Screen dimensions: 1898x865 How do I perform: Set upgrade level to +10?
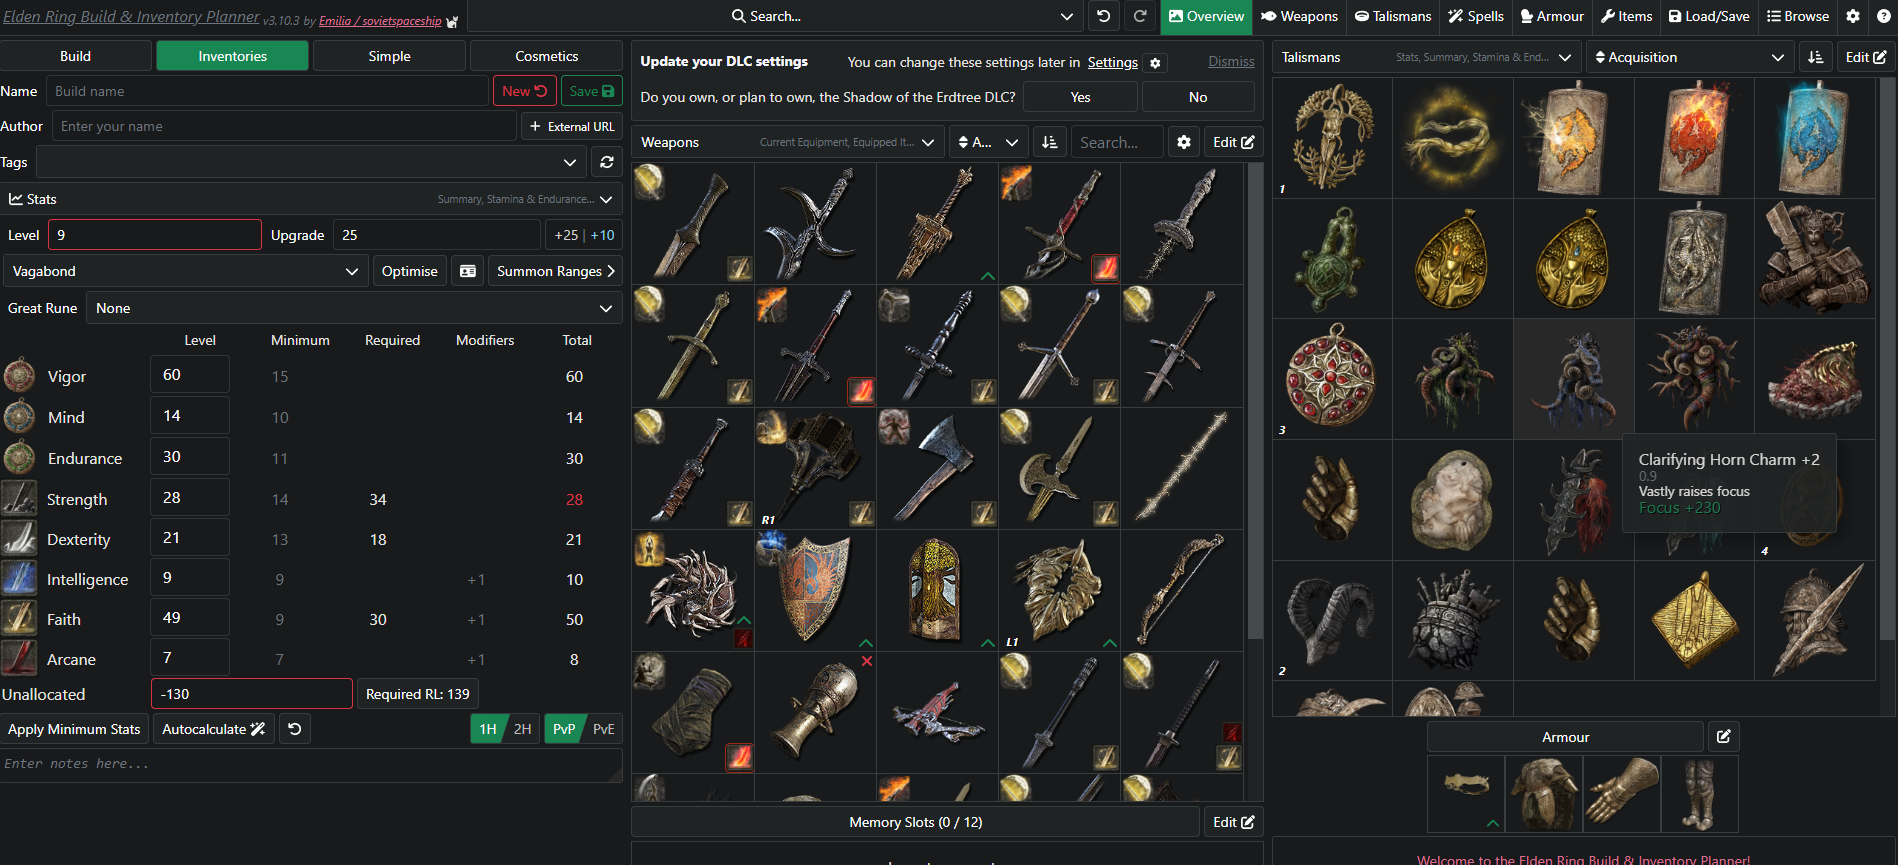[603, 235]
